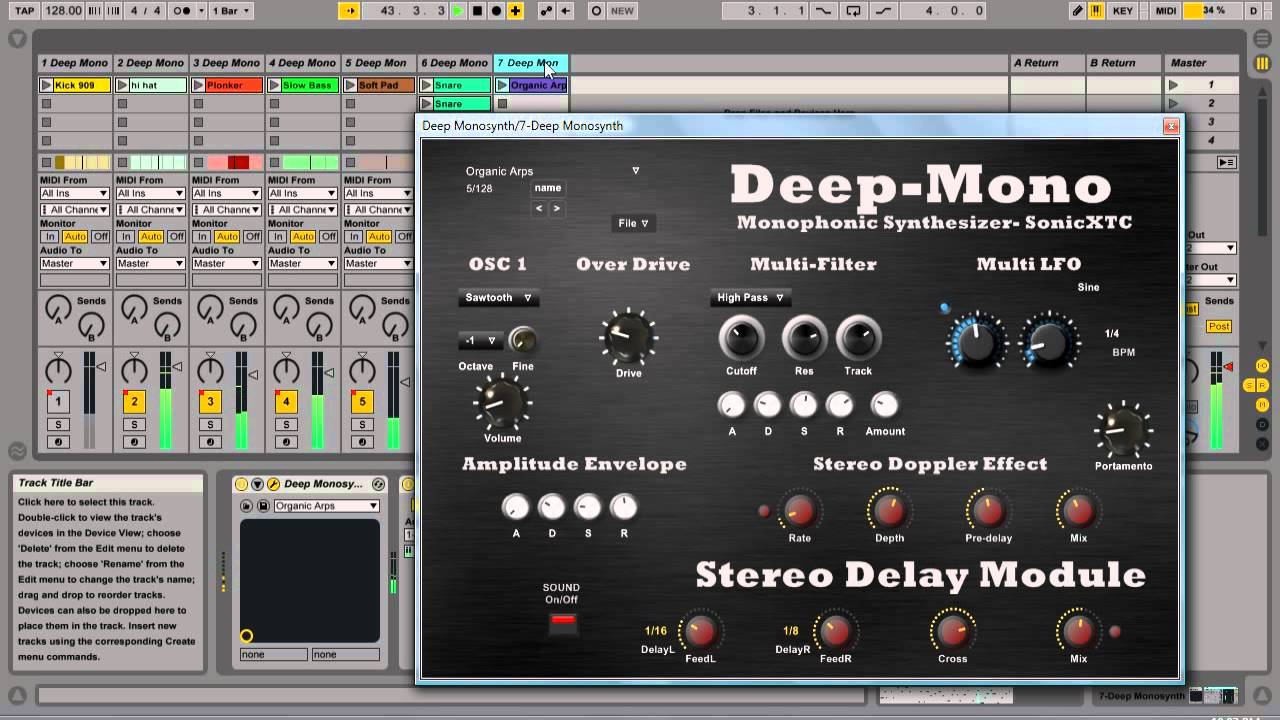Image resolution: width=1280 pixels, height=720 pixels.
Task: Click the transport Play button
Action: (x=458, y=11)
